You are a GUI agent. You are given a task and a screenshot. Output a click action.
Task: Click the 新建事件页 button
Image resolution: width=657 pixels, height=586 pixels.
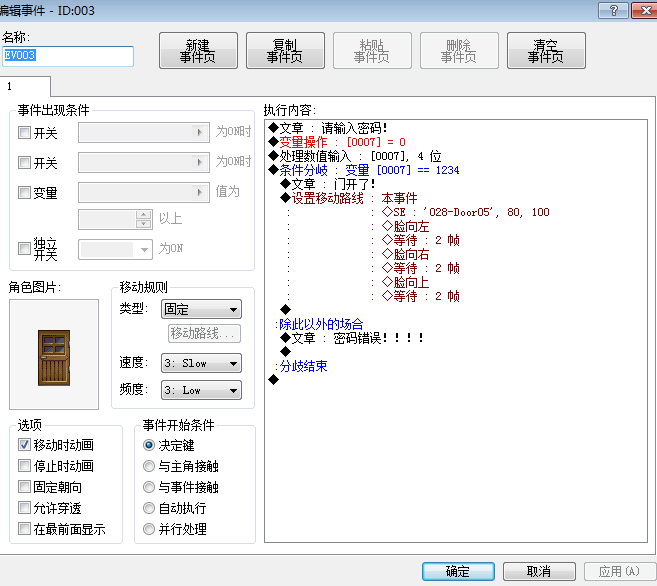(x=198, y=51)
